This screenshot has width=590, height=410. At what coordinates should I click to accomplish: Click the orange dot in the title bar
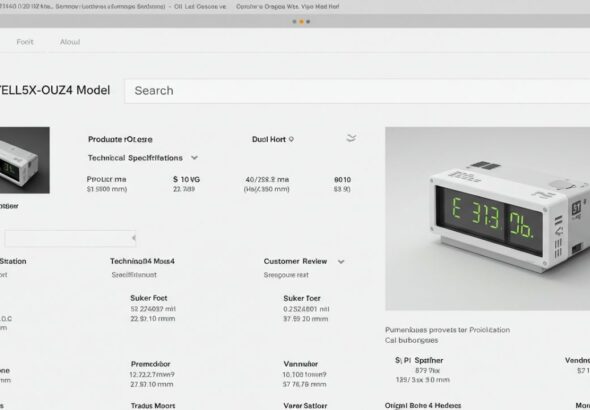pos(301,21)
